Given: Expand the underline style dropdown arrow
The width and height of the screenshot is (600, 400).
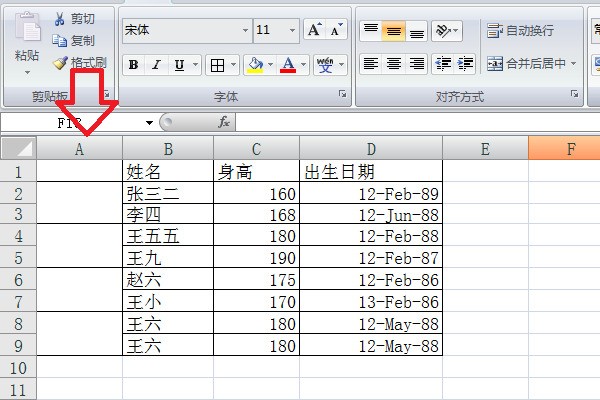Looking at the screenshot, I should tap(196, 65).
